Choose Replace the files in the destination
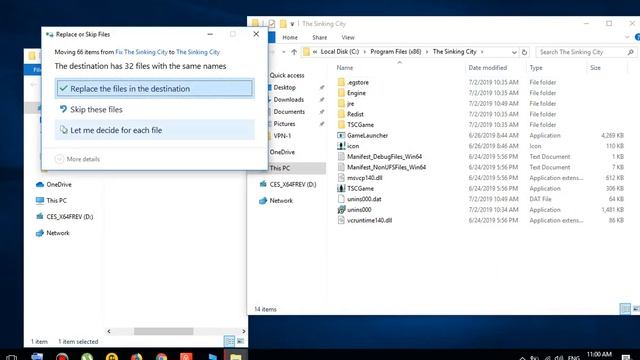640x360 pixels. [x=155, y=89]
